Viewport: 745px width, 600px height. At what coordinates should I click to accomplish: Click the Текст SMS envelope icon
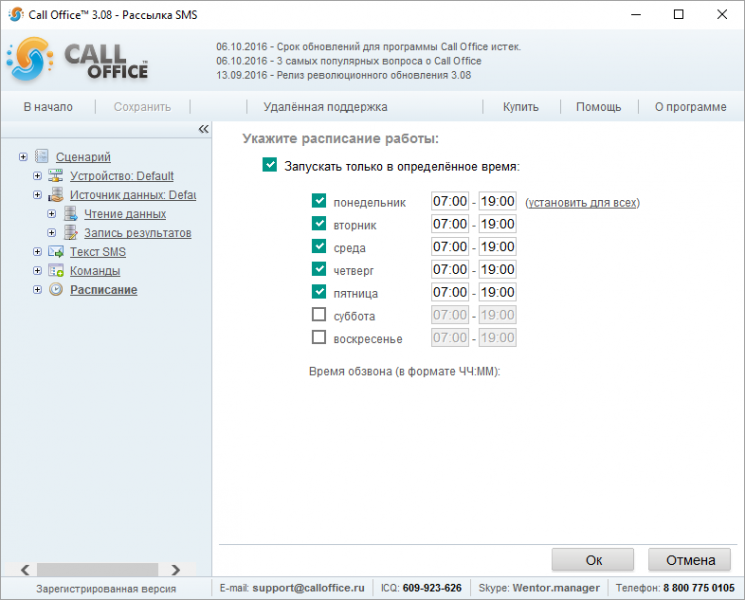(56, 251)
